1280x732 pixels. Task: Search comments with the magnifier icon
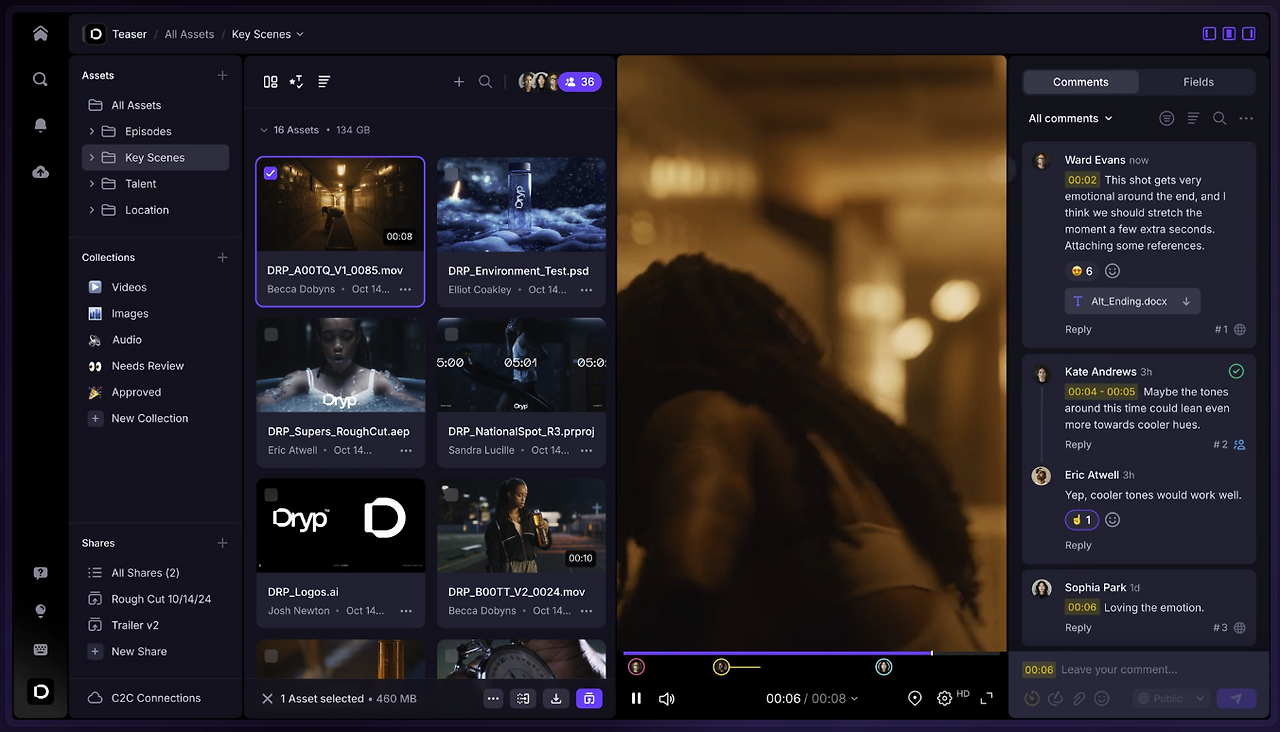(x=1220, y=118)
